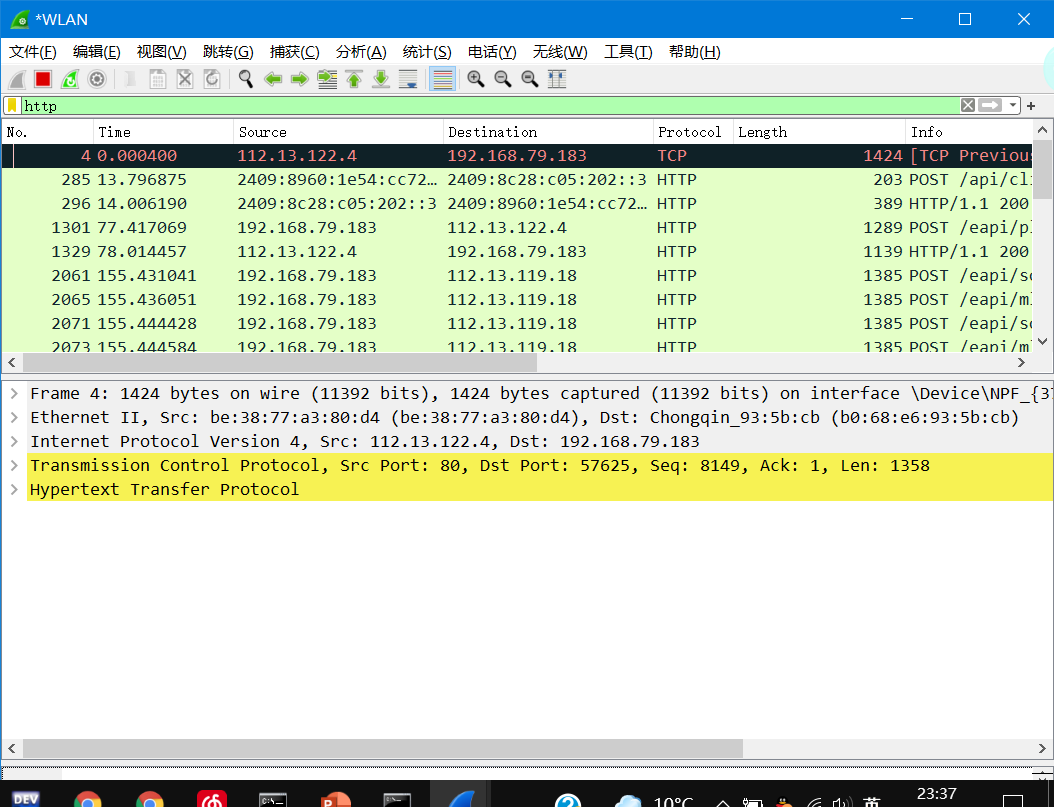Image resolution: width=1054 pixels, height=807 pixels.
Task: Open the 无线(W) menu
Action: pos(559,51)
